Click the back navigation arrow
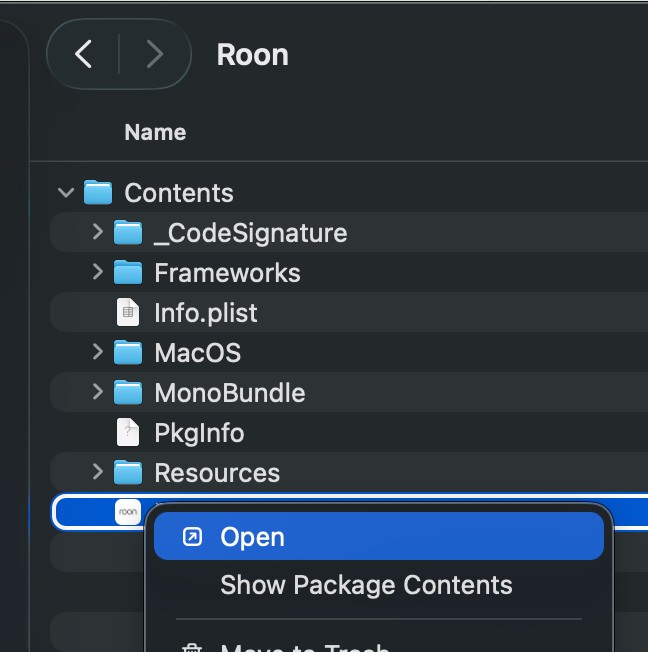 pyautogui.click(x=84, y=54)
